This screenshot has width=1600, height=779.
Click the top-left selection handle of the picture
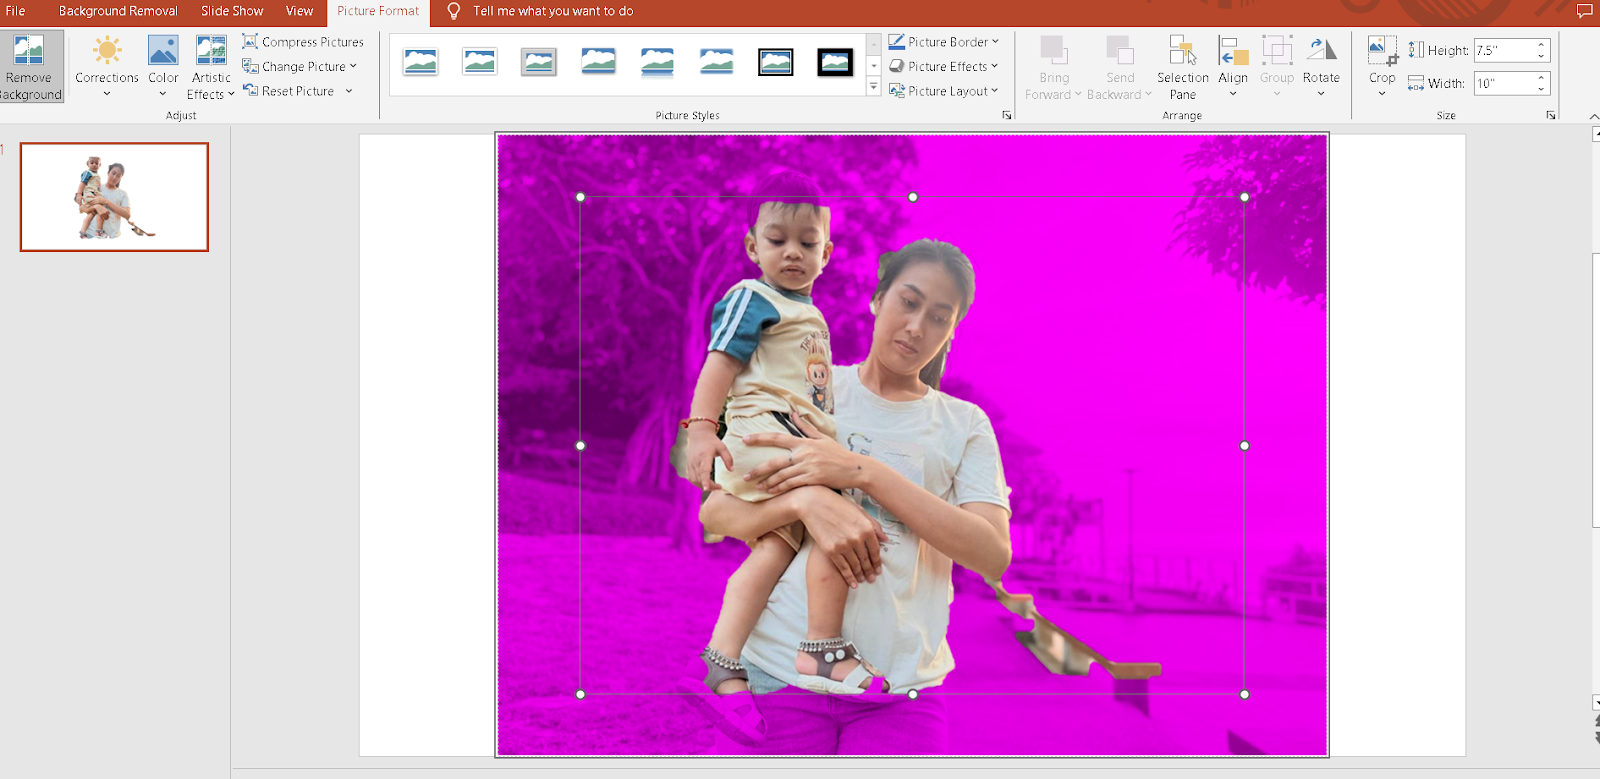tap(581, 197)
